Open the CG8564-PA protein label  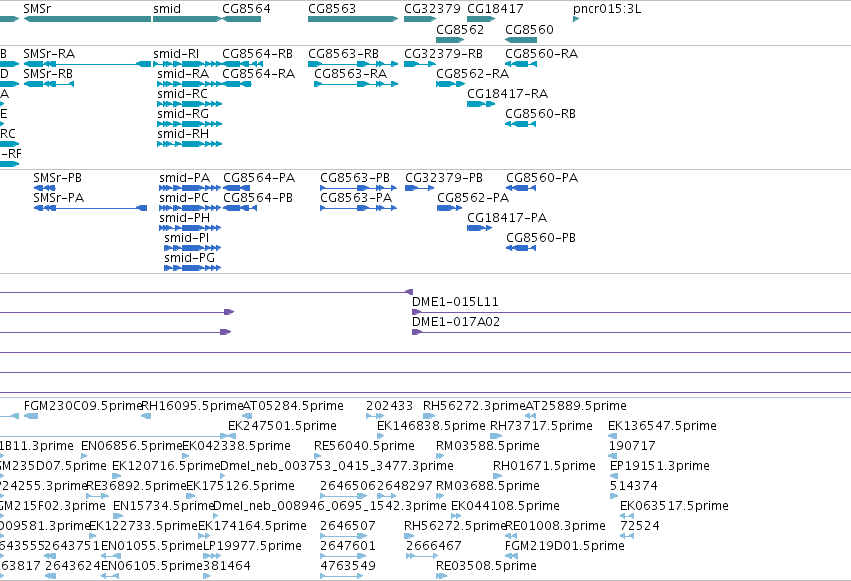pyautogui.click(x=259, y=178)
